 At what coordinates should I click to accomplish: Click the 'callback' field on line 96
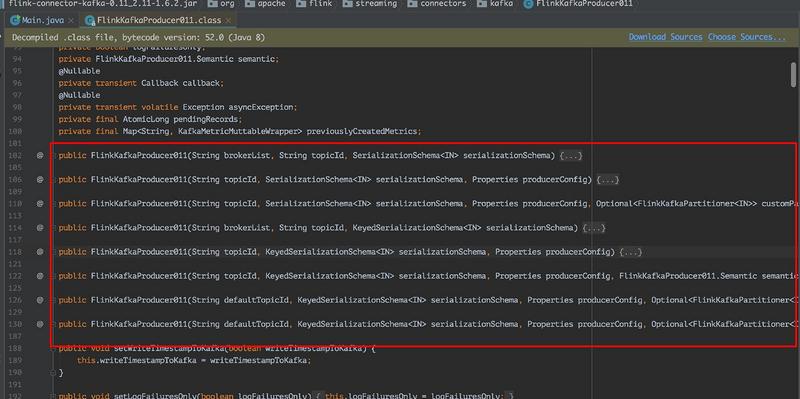click(x=201, y=83)
